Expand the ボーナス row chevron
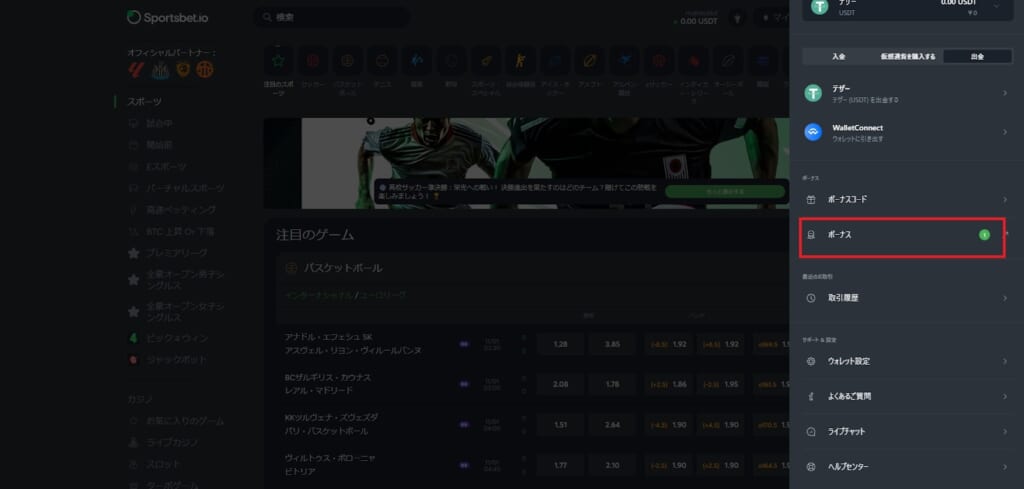The width and height of the screenshot is (1024, 489). click(x=1006, y=234)
